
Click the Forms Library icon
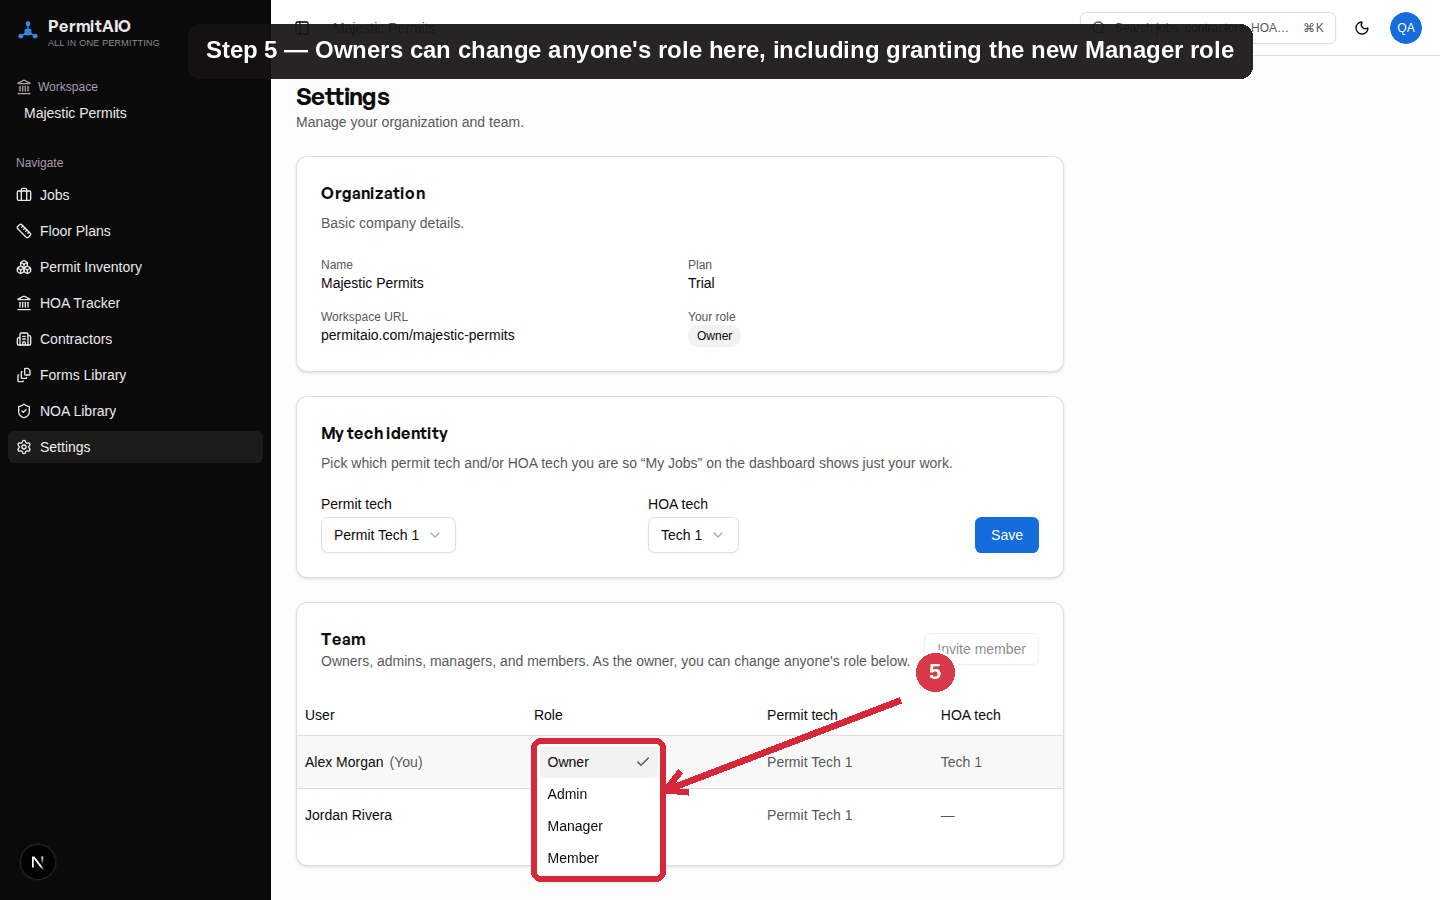coord(24,375)
